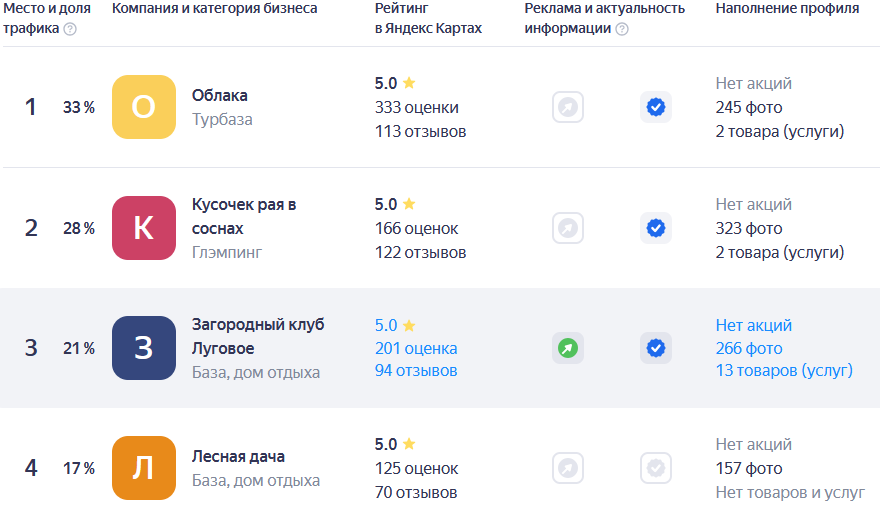The width and height of the screenshot is (880, 520).
Task: Click the blue verified badge in Облака row
Action: click(x=656, y=107)
